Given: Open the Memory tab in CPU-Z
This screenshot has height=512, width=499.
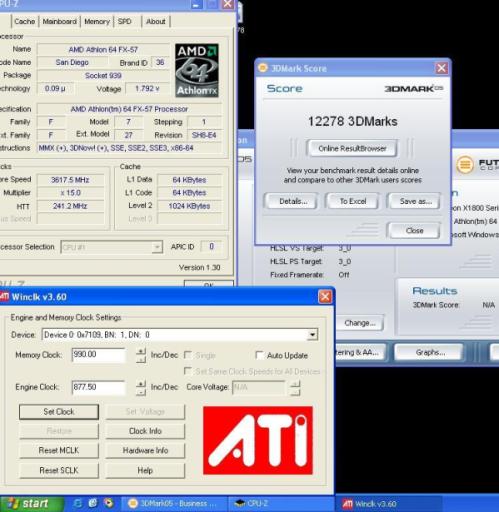Looking at the screenshot, I should (97, 21).
